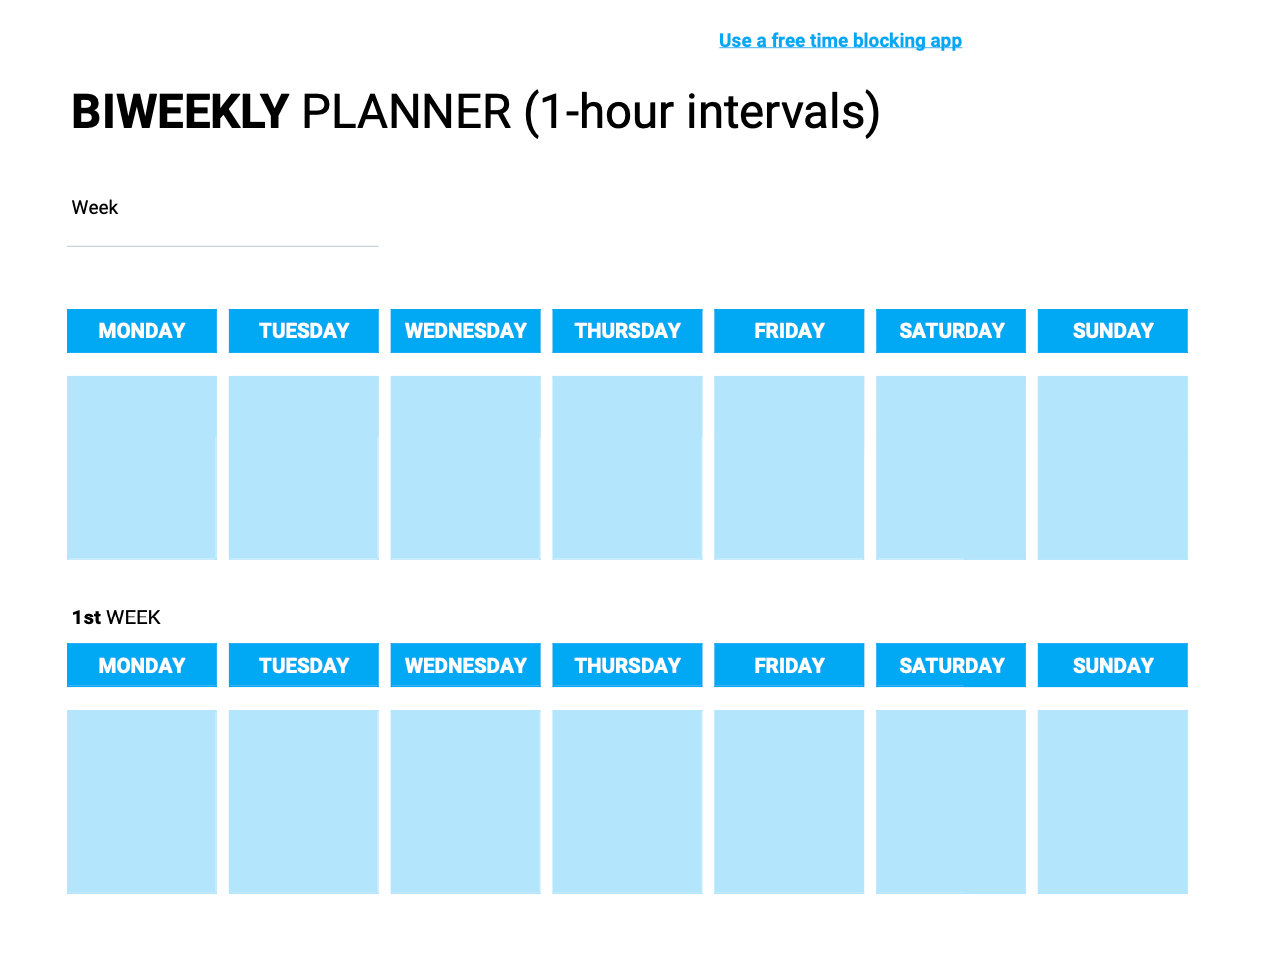Viewport: 1276px width, 966px height.
Task: Click the "1st WEEK" label
Action: point(116,617)
